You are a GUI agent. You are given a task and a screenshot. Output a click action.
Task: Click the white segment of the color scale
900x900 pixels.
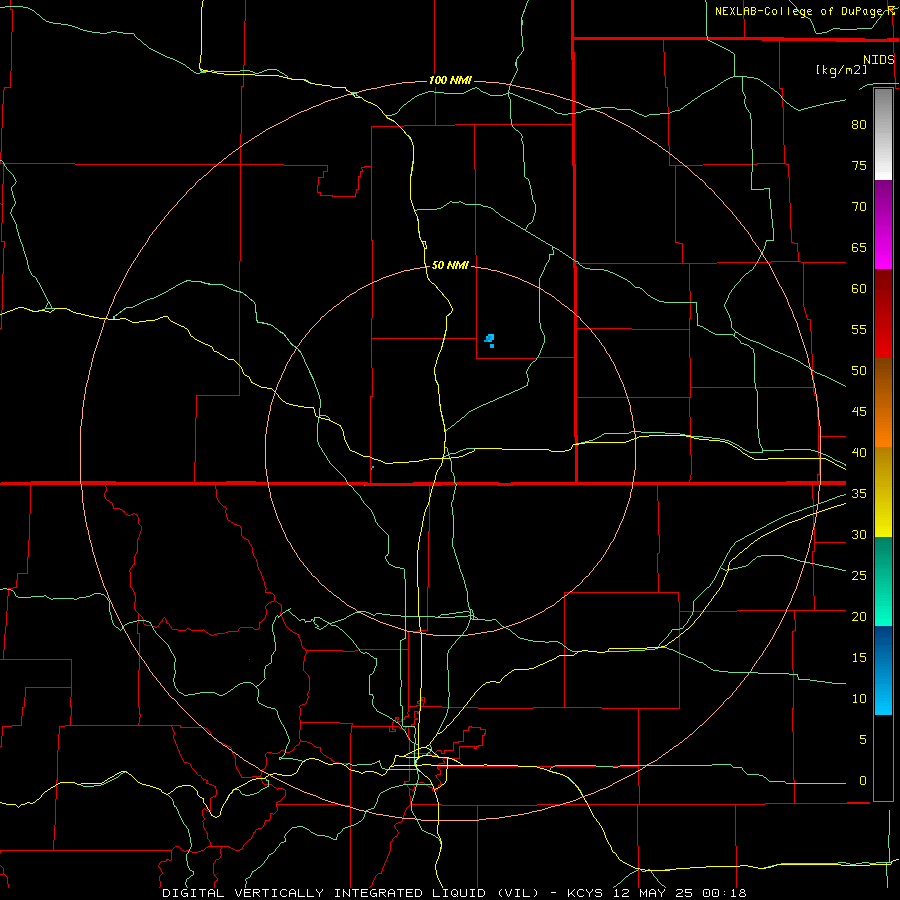tap(883, 134)
